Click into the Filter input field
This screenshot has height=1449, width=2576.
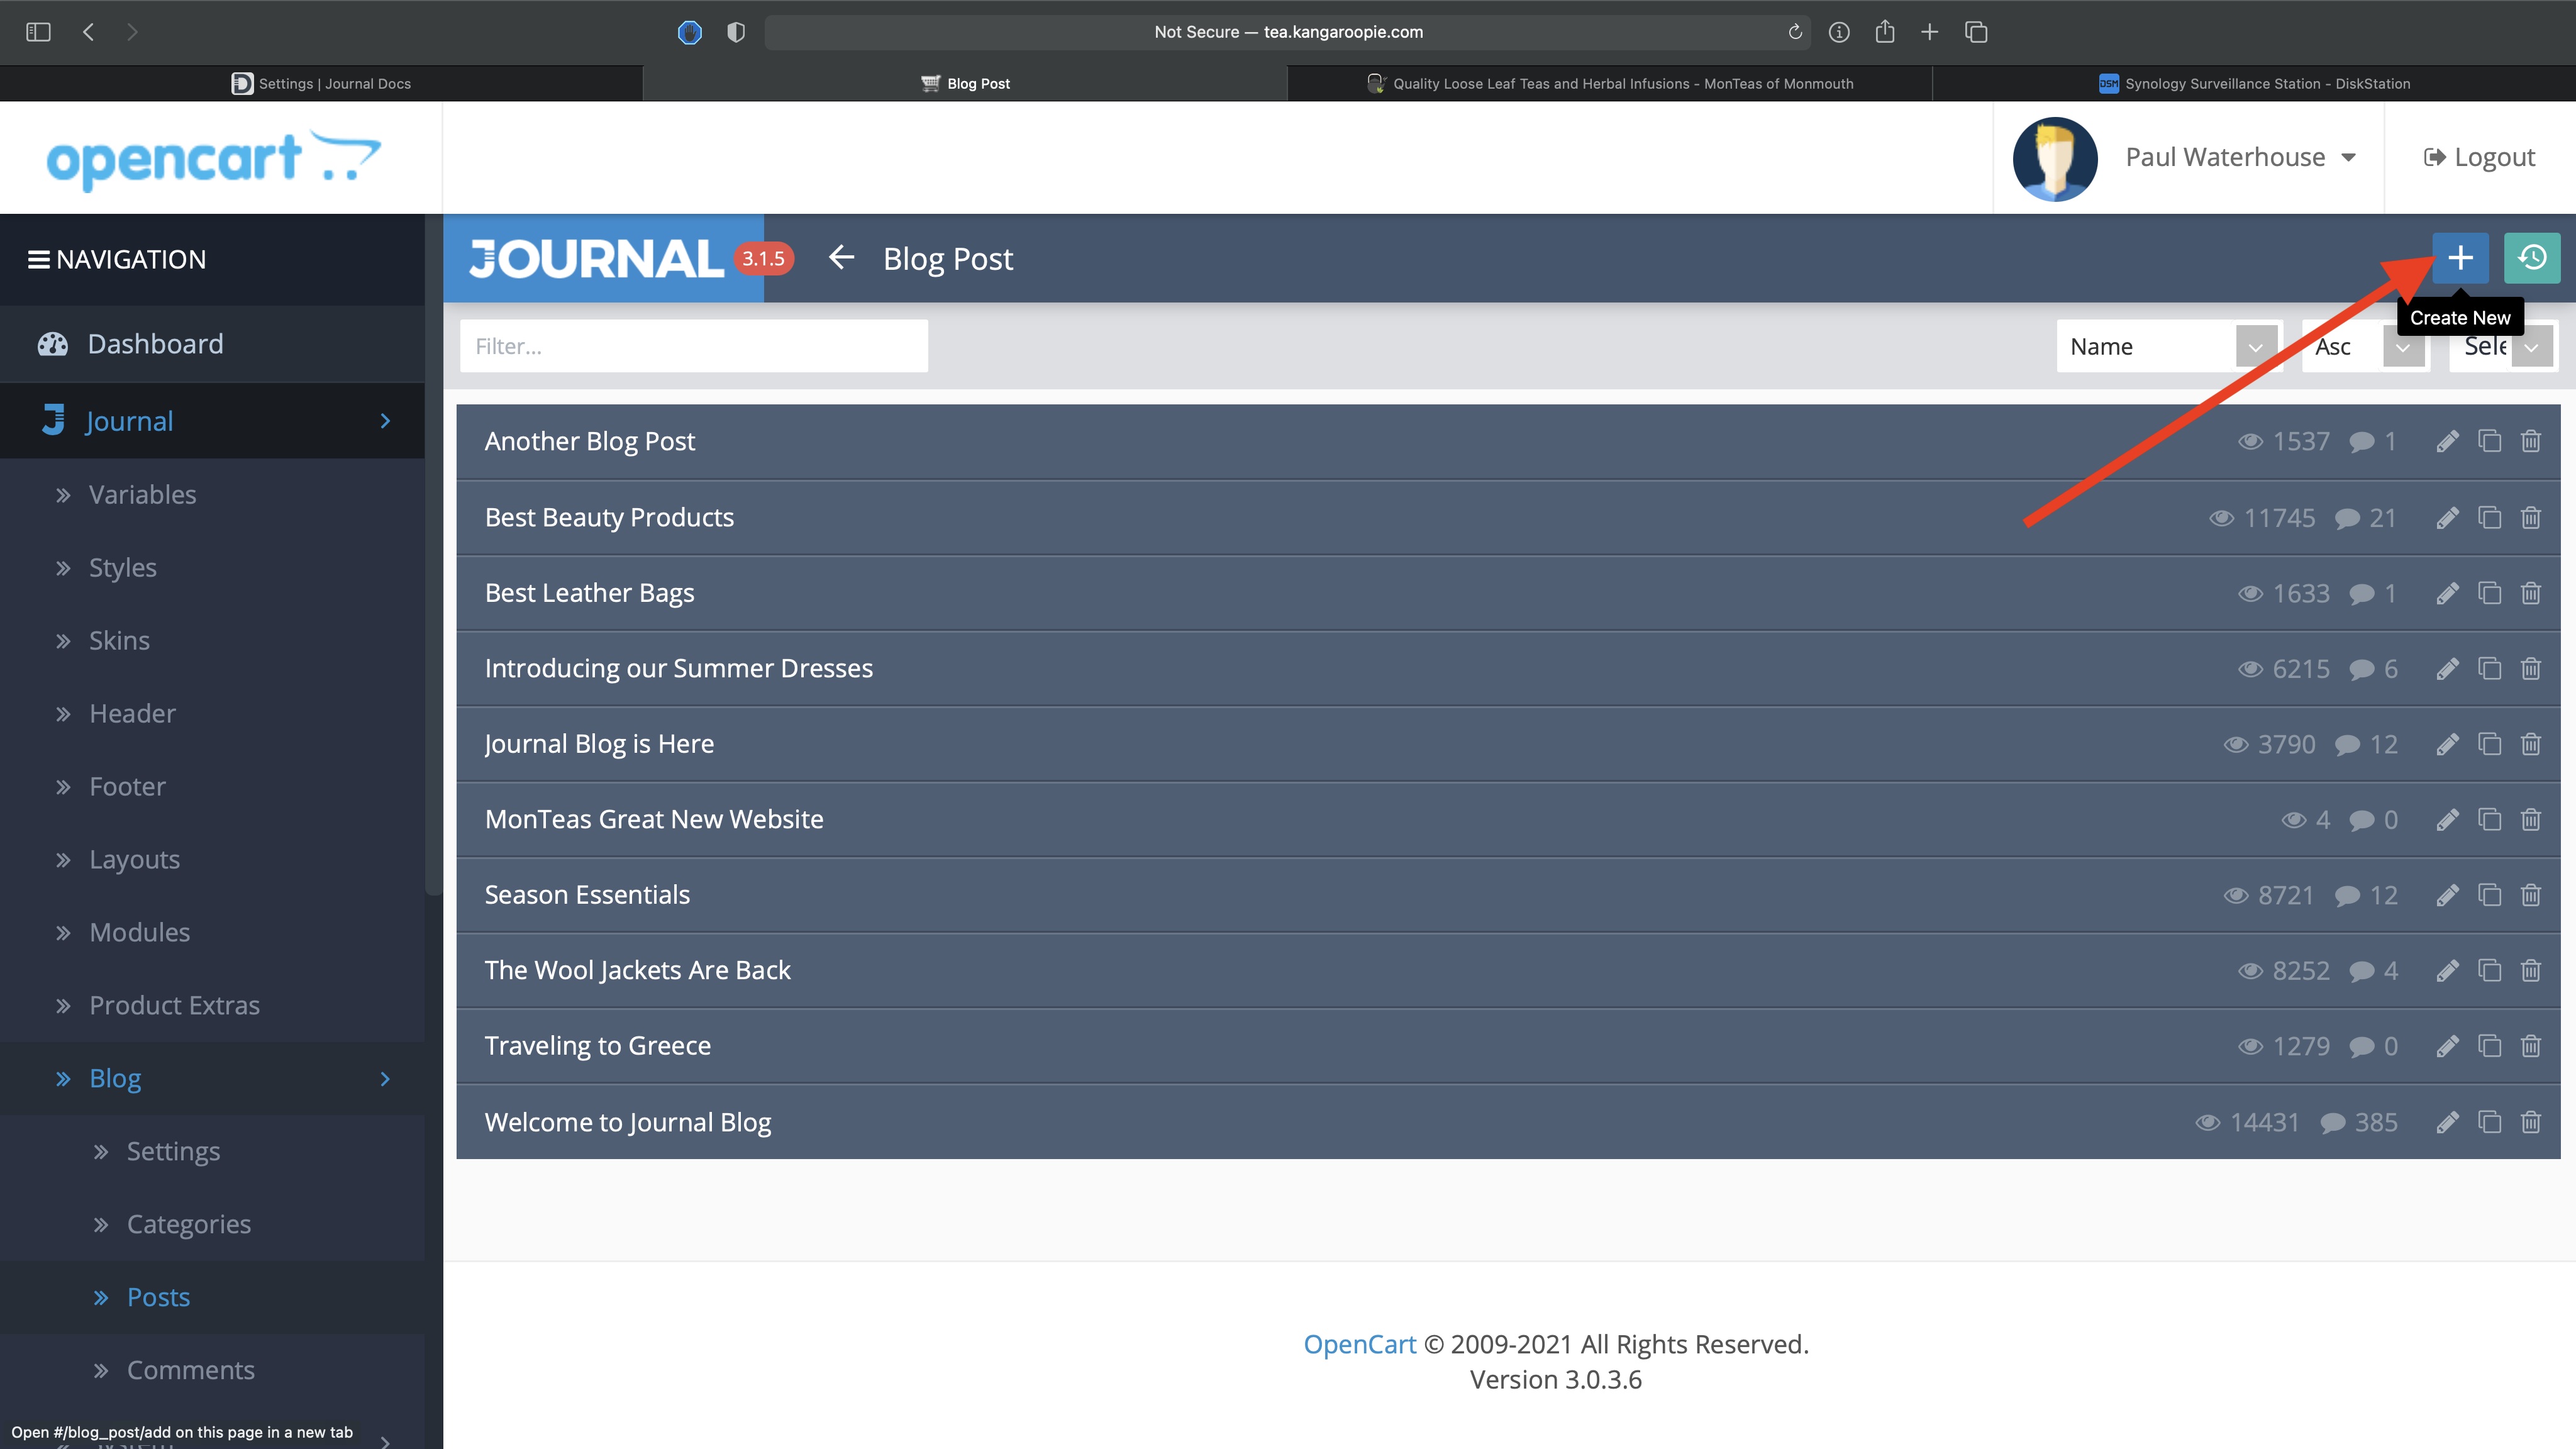693,346
